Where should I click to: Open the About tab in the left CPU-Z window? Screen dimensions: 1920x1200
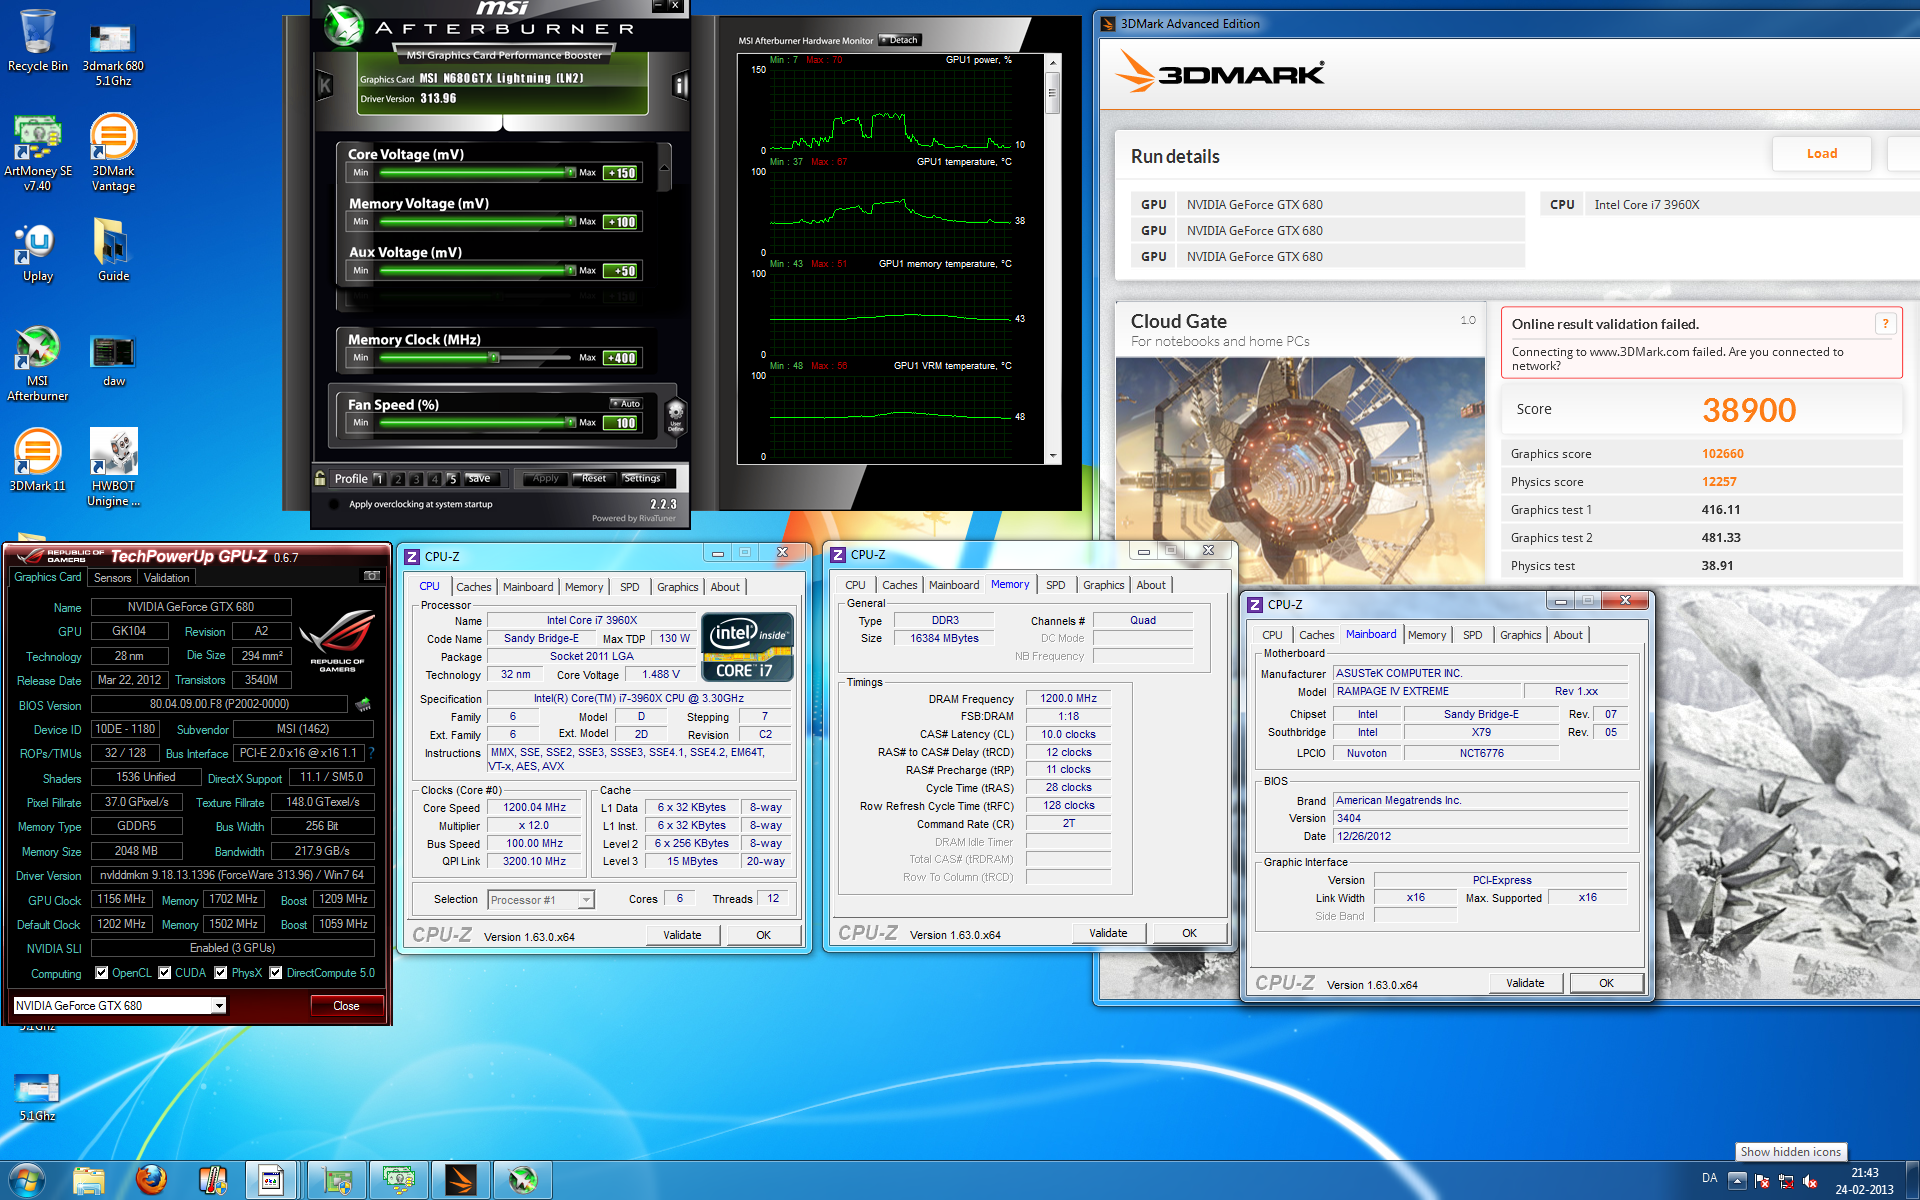(726, 587)
